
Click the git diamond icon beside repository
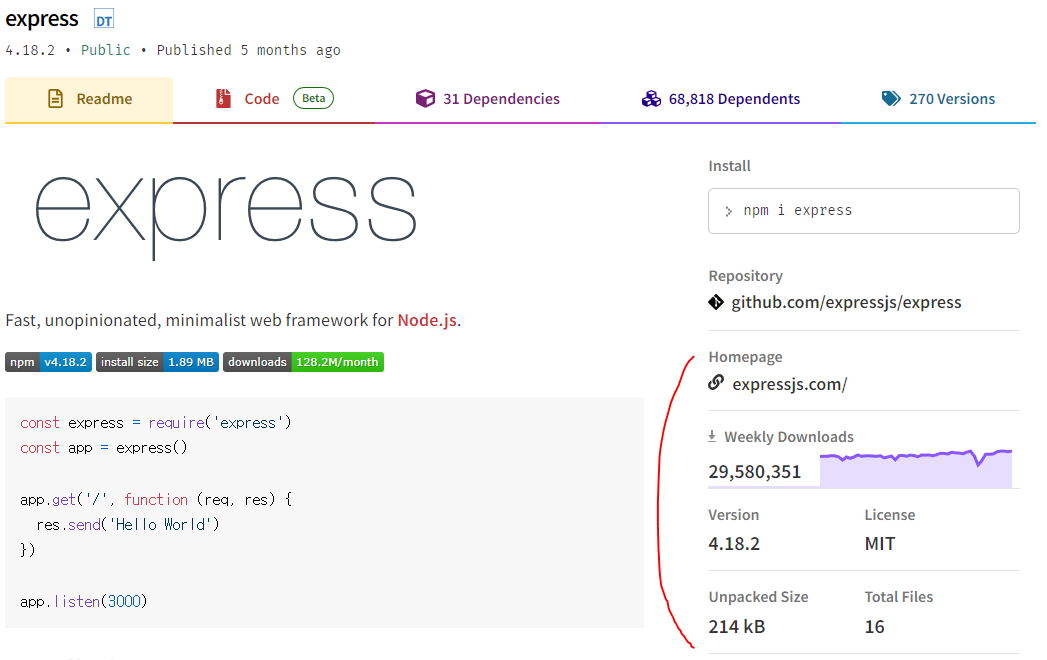716,303
